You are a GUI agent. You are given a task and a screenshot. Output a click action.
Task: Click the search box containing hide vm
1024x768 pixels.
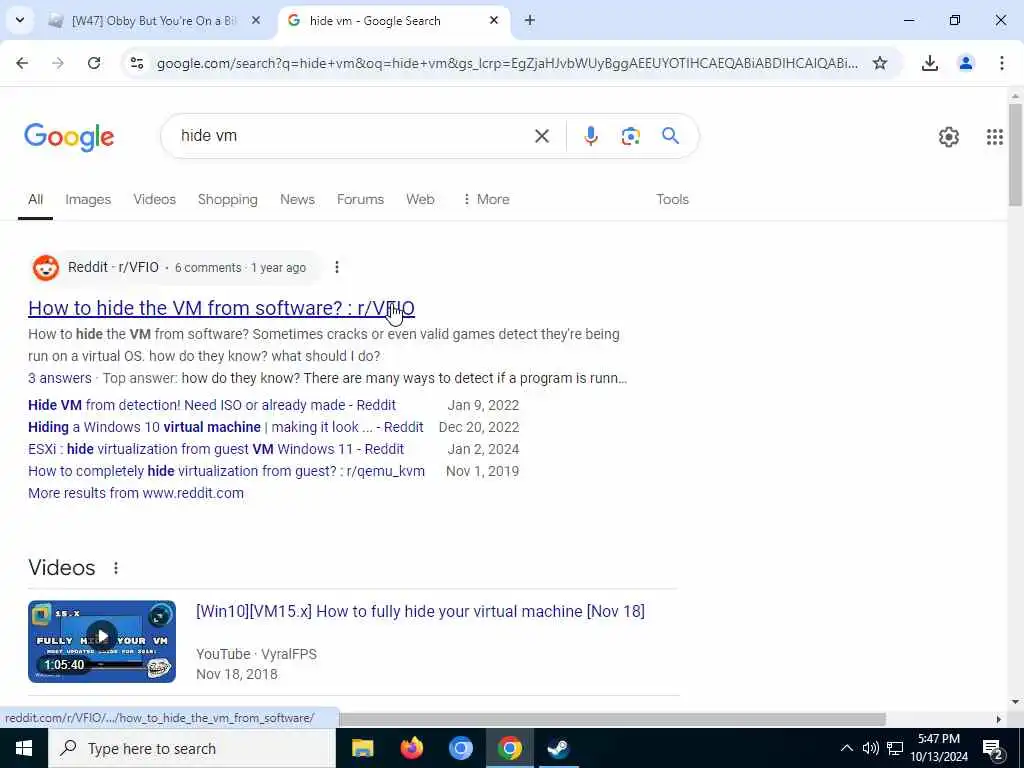[353, 136]
